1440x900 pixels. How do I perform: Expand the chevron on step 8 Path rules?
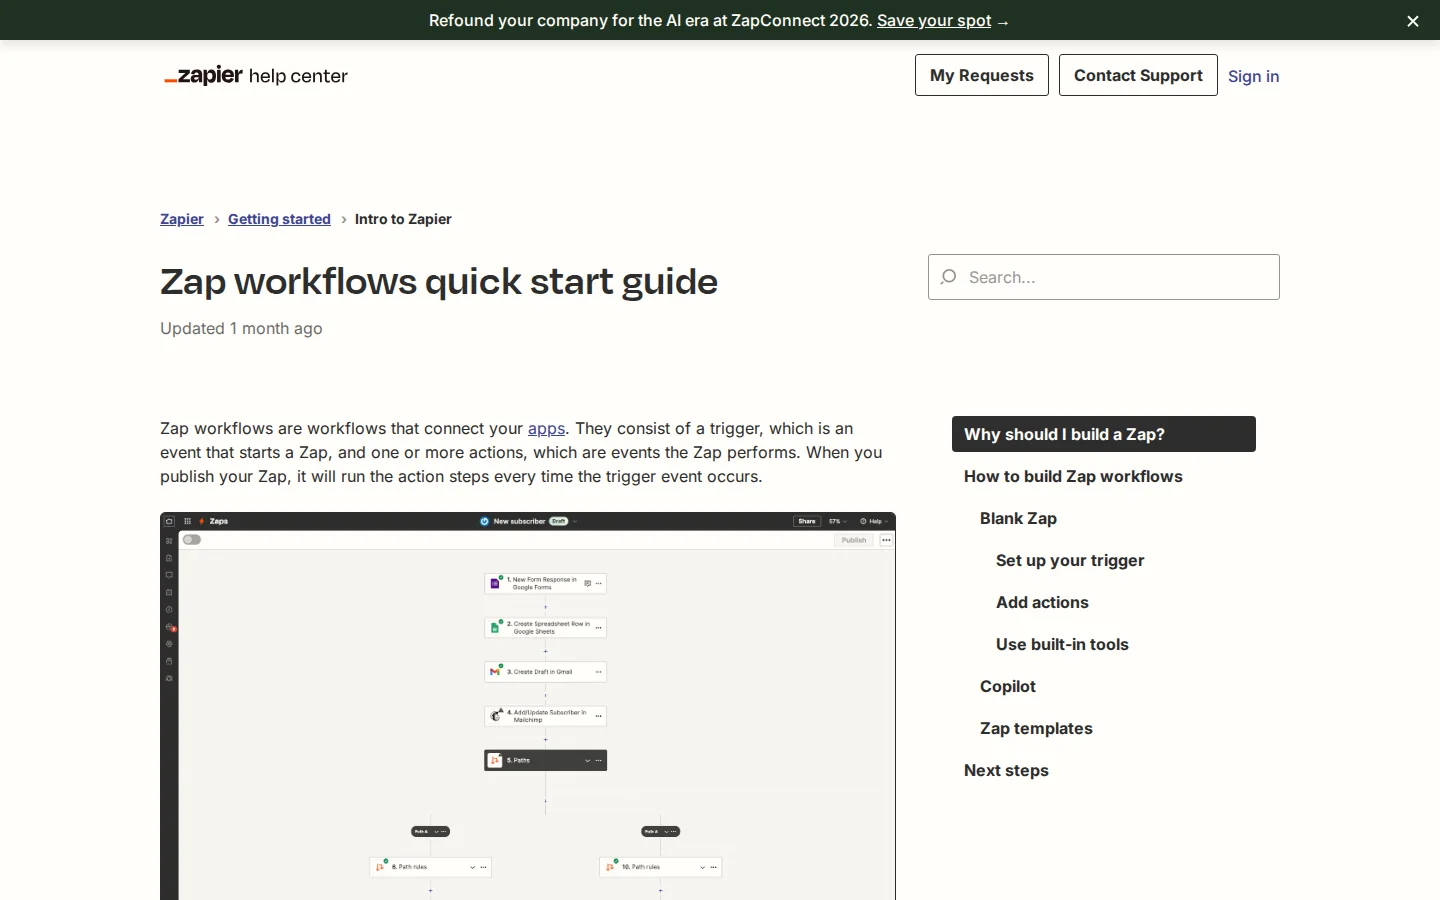473,867
